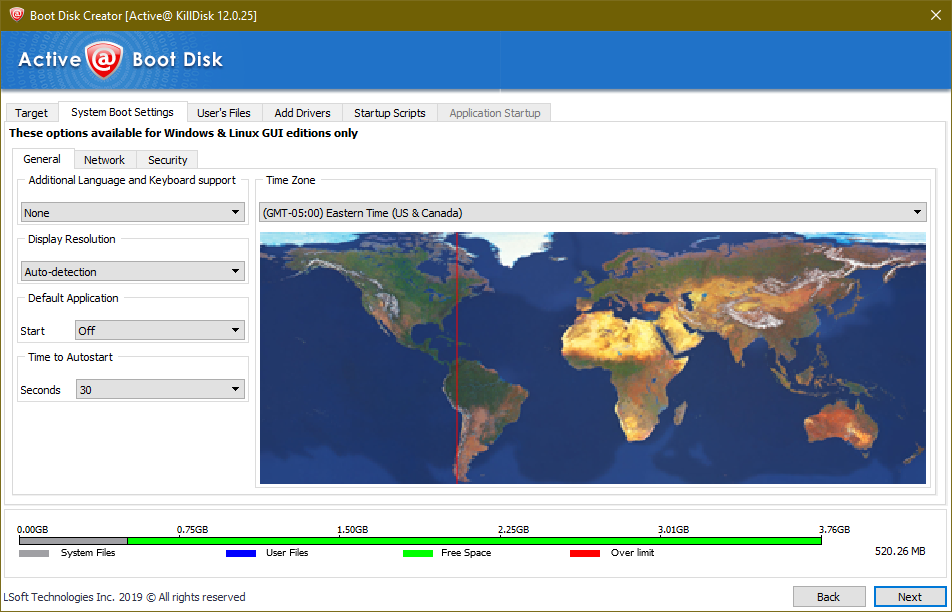952x612 pixels.
Task: Open the Security sub-tab
Action: tap(167, 160)
